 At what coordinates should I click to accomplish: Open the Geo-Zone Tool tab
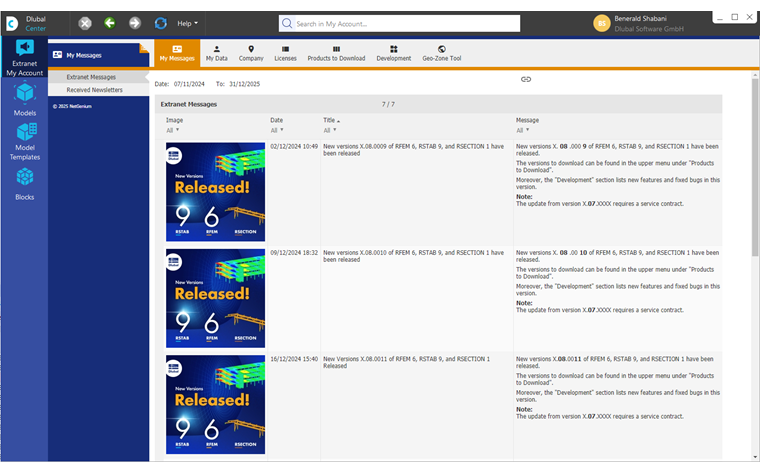point(442,53)
